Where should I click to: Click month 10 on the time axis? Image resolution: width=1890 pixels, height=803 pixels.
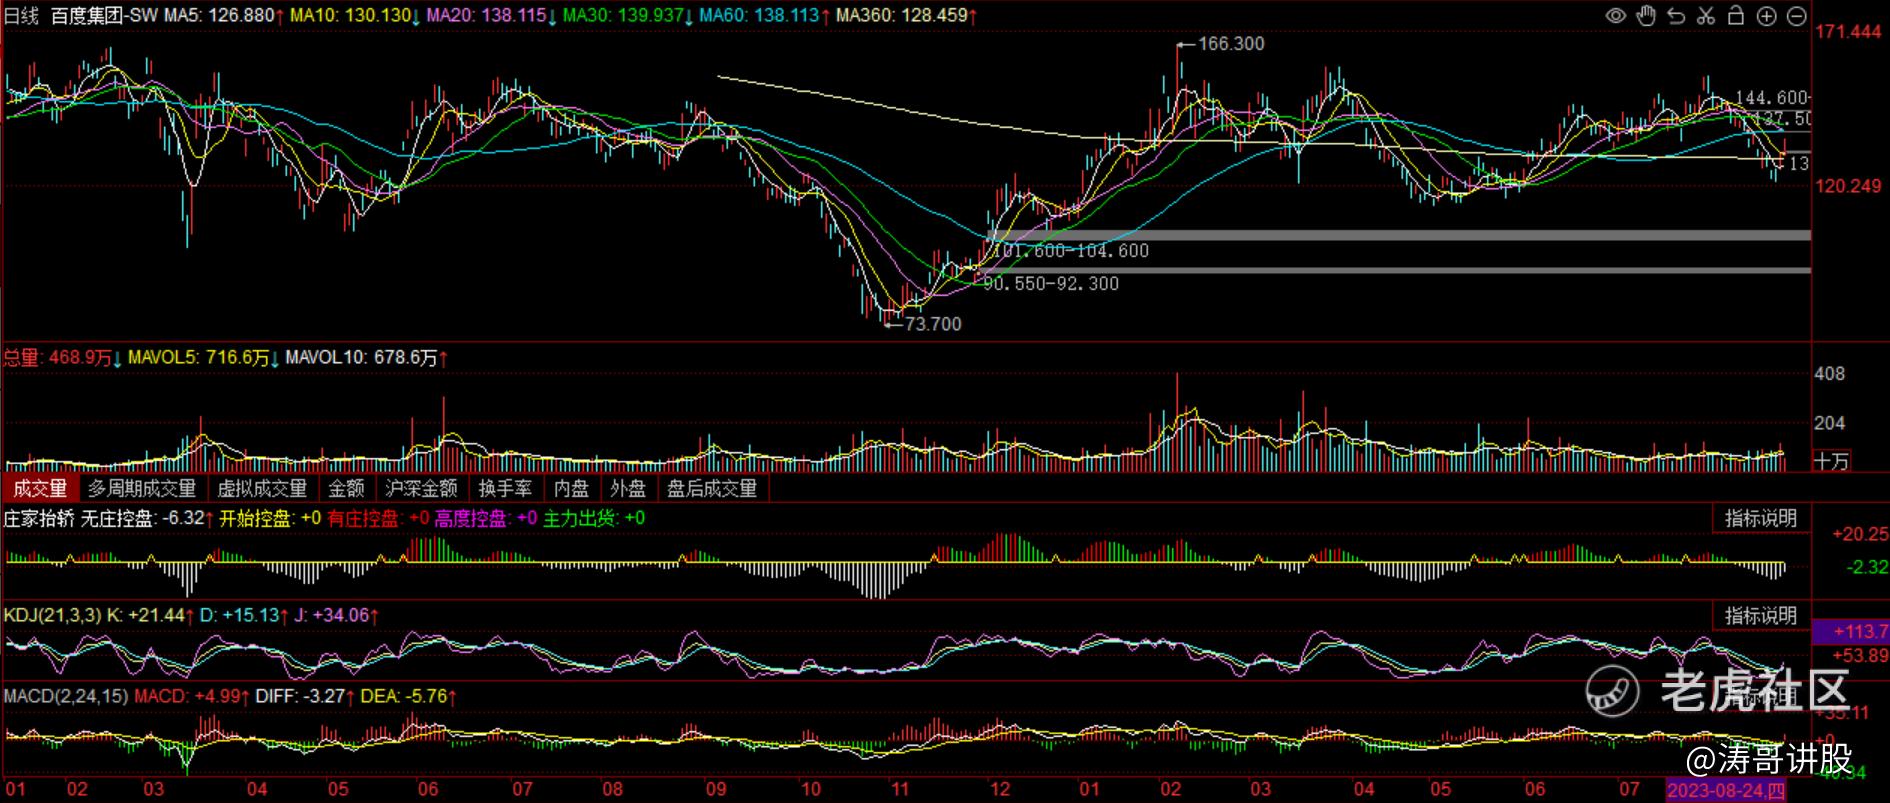pos(811,790)
